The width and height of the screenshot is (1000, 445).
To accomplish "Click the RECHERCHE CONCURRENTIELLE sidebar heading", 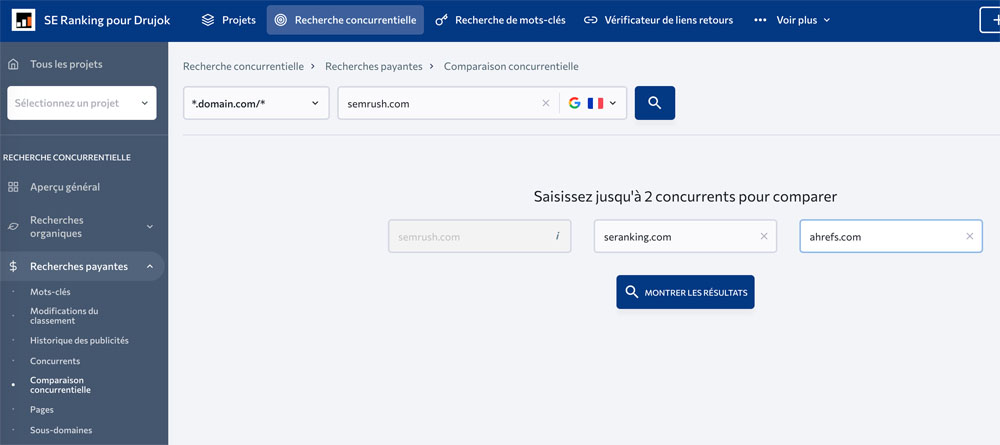I will (67, 157).
